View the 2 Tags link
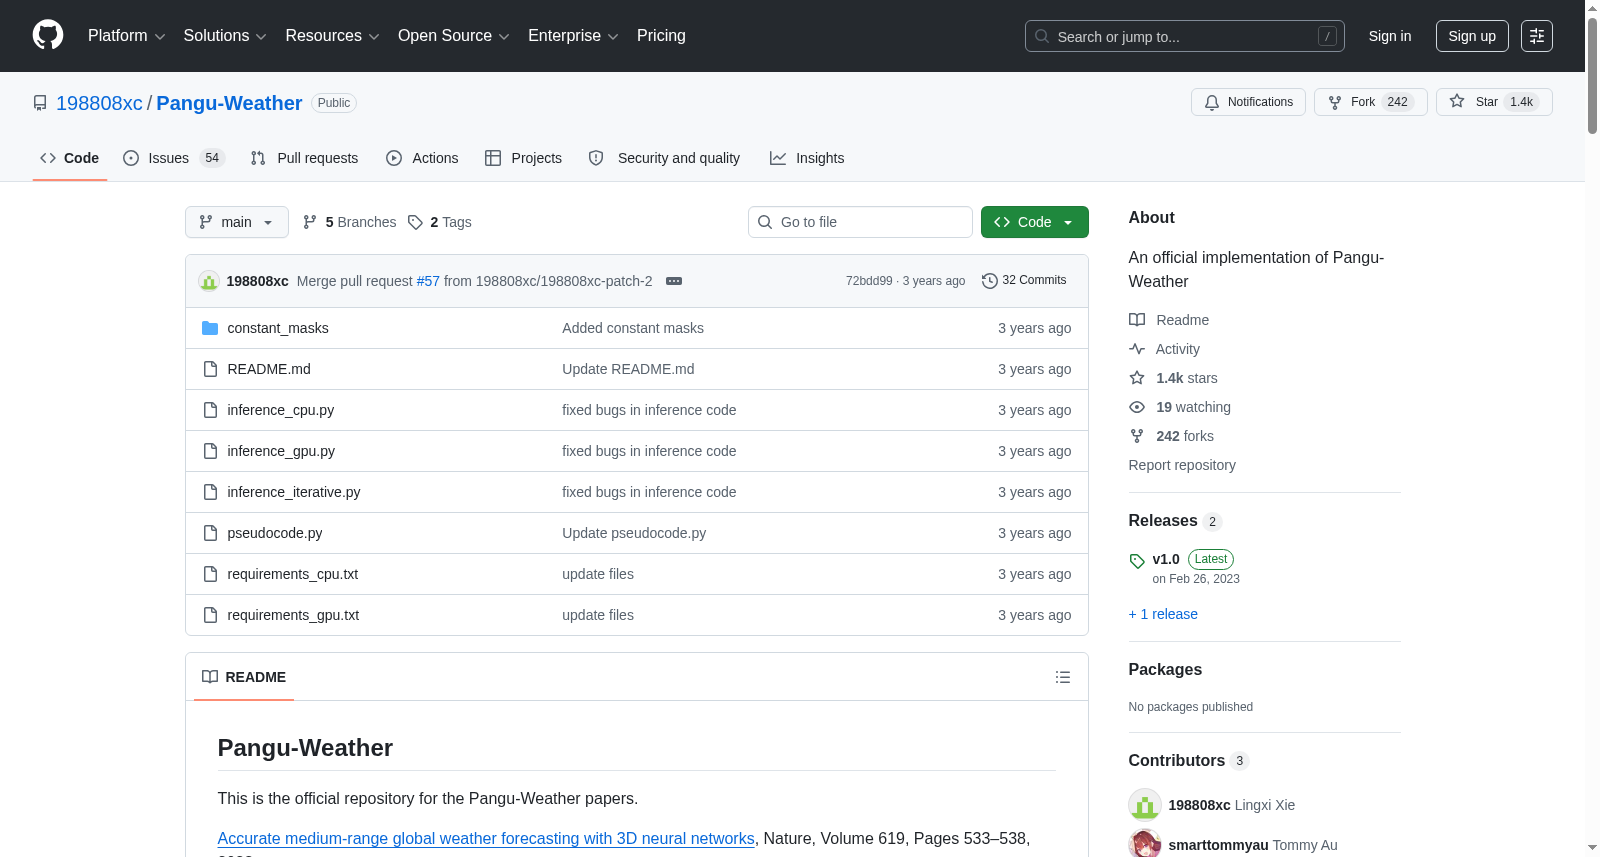 440,222
